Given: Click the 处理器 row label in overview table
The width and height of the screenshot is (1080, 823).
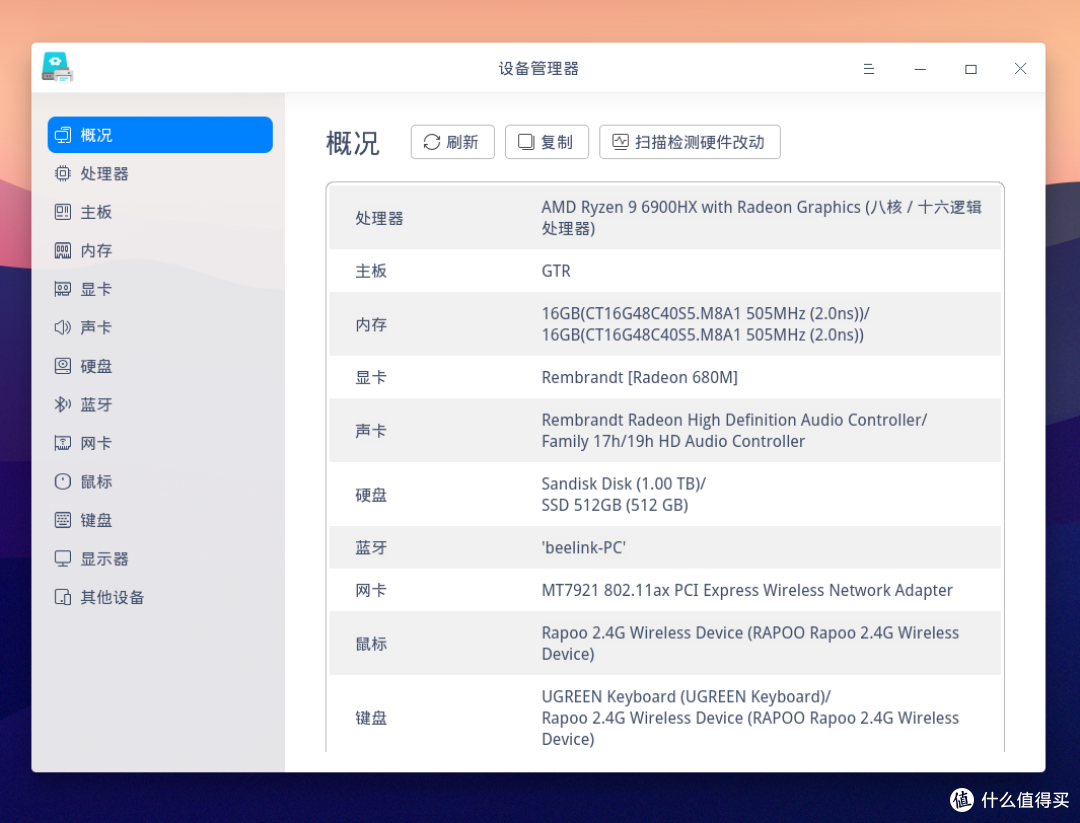Looking at the screenshot, I should [379, 218].
